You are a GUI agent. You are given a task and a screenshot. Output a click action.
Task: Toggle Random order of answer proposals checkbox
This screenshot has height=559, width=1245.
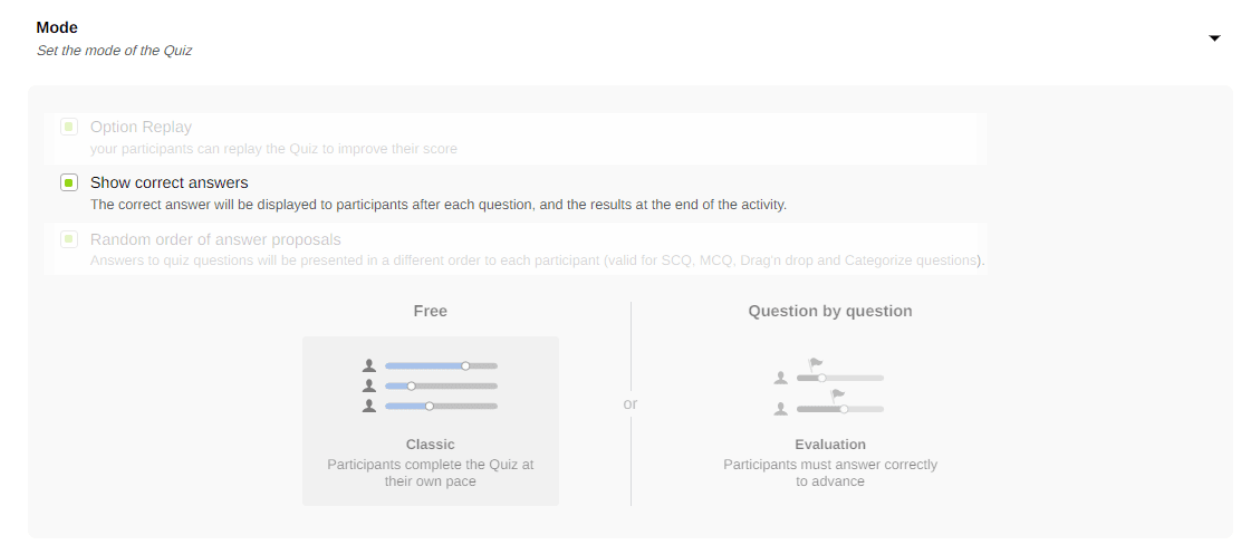(x=69, y=239)
